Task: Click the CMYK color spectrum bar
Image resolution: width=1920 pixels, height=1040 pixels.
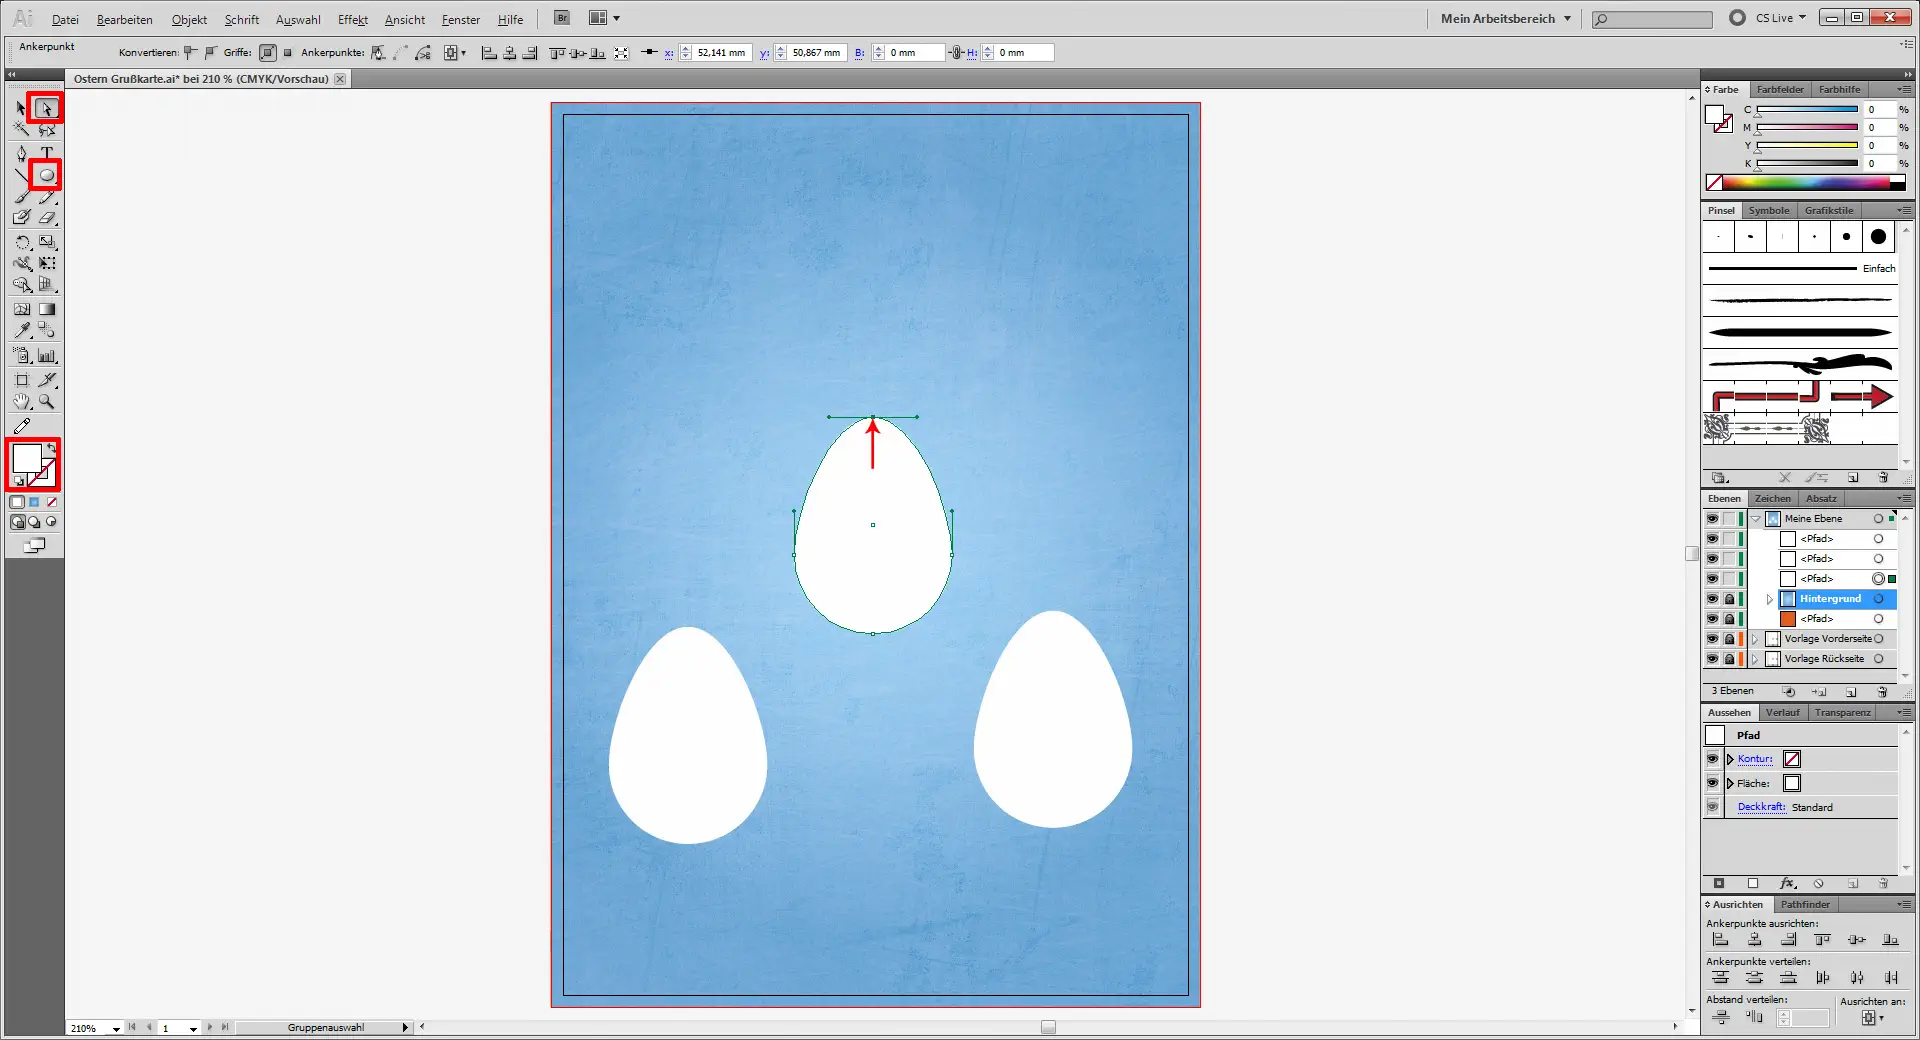Action: [1805, 182]
